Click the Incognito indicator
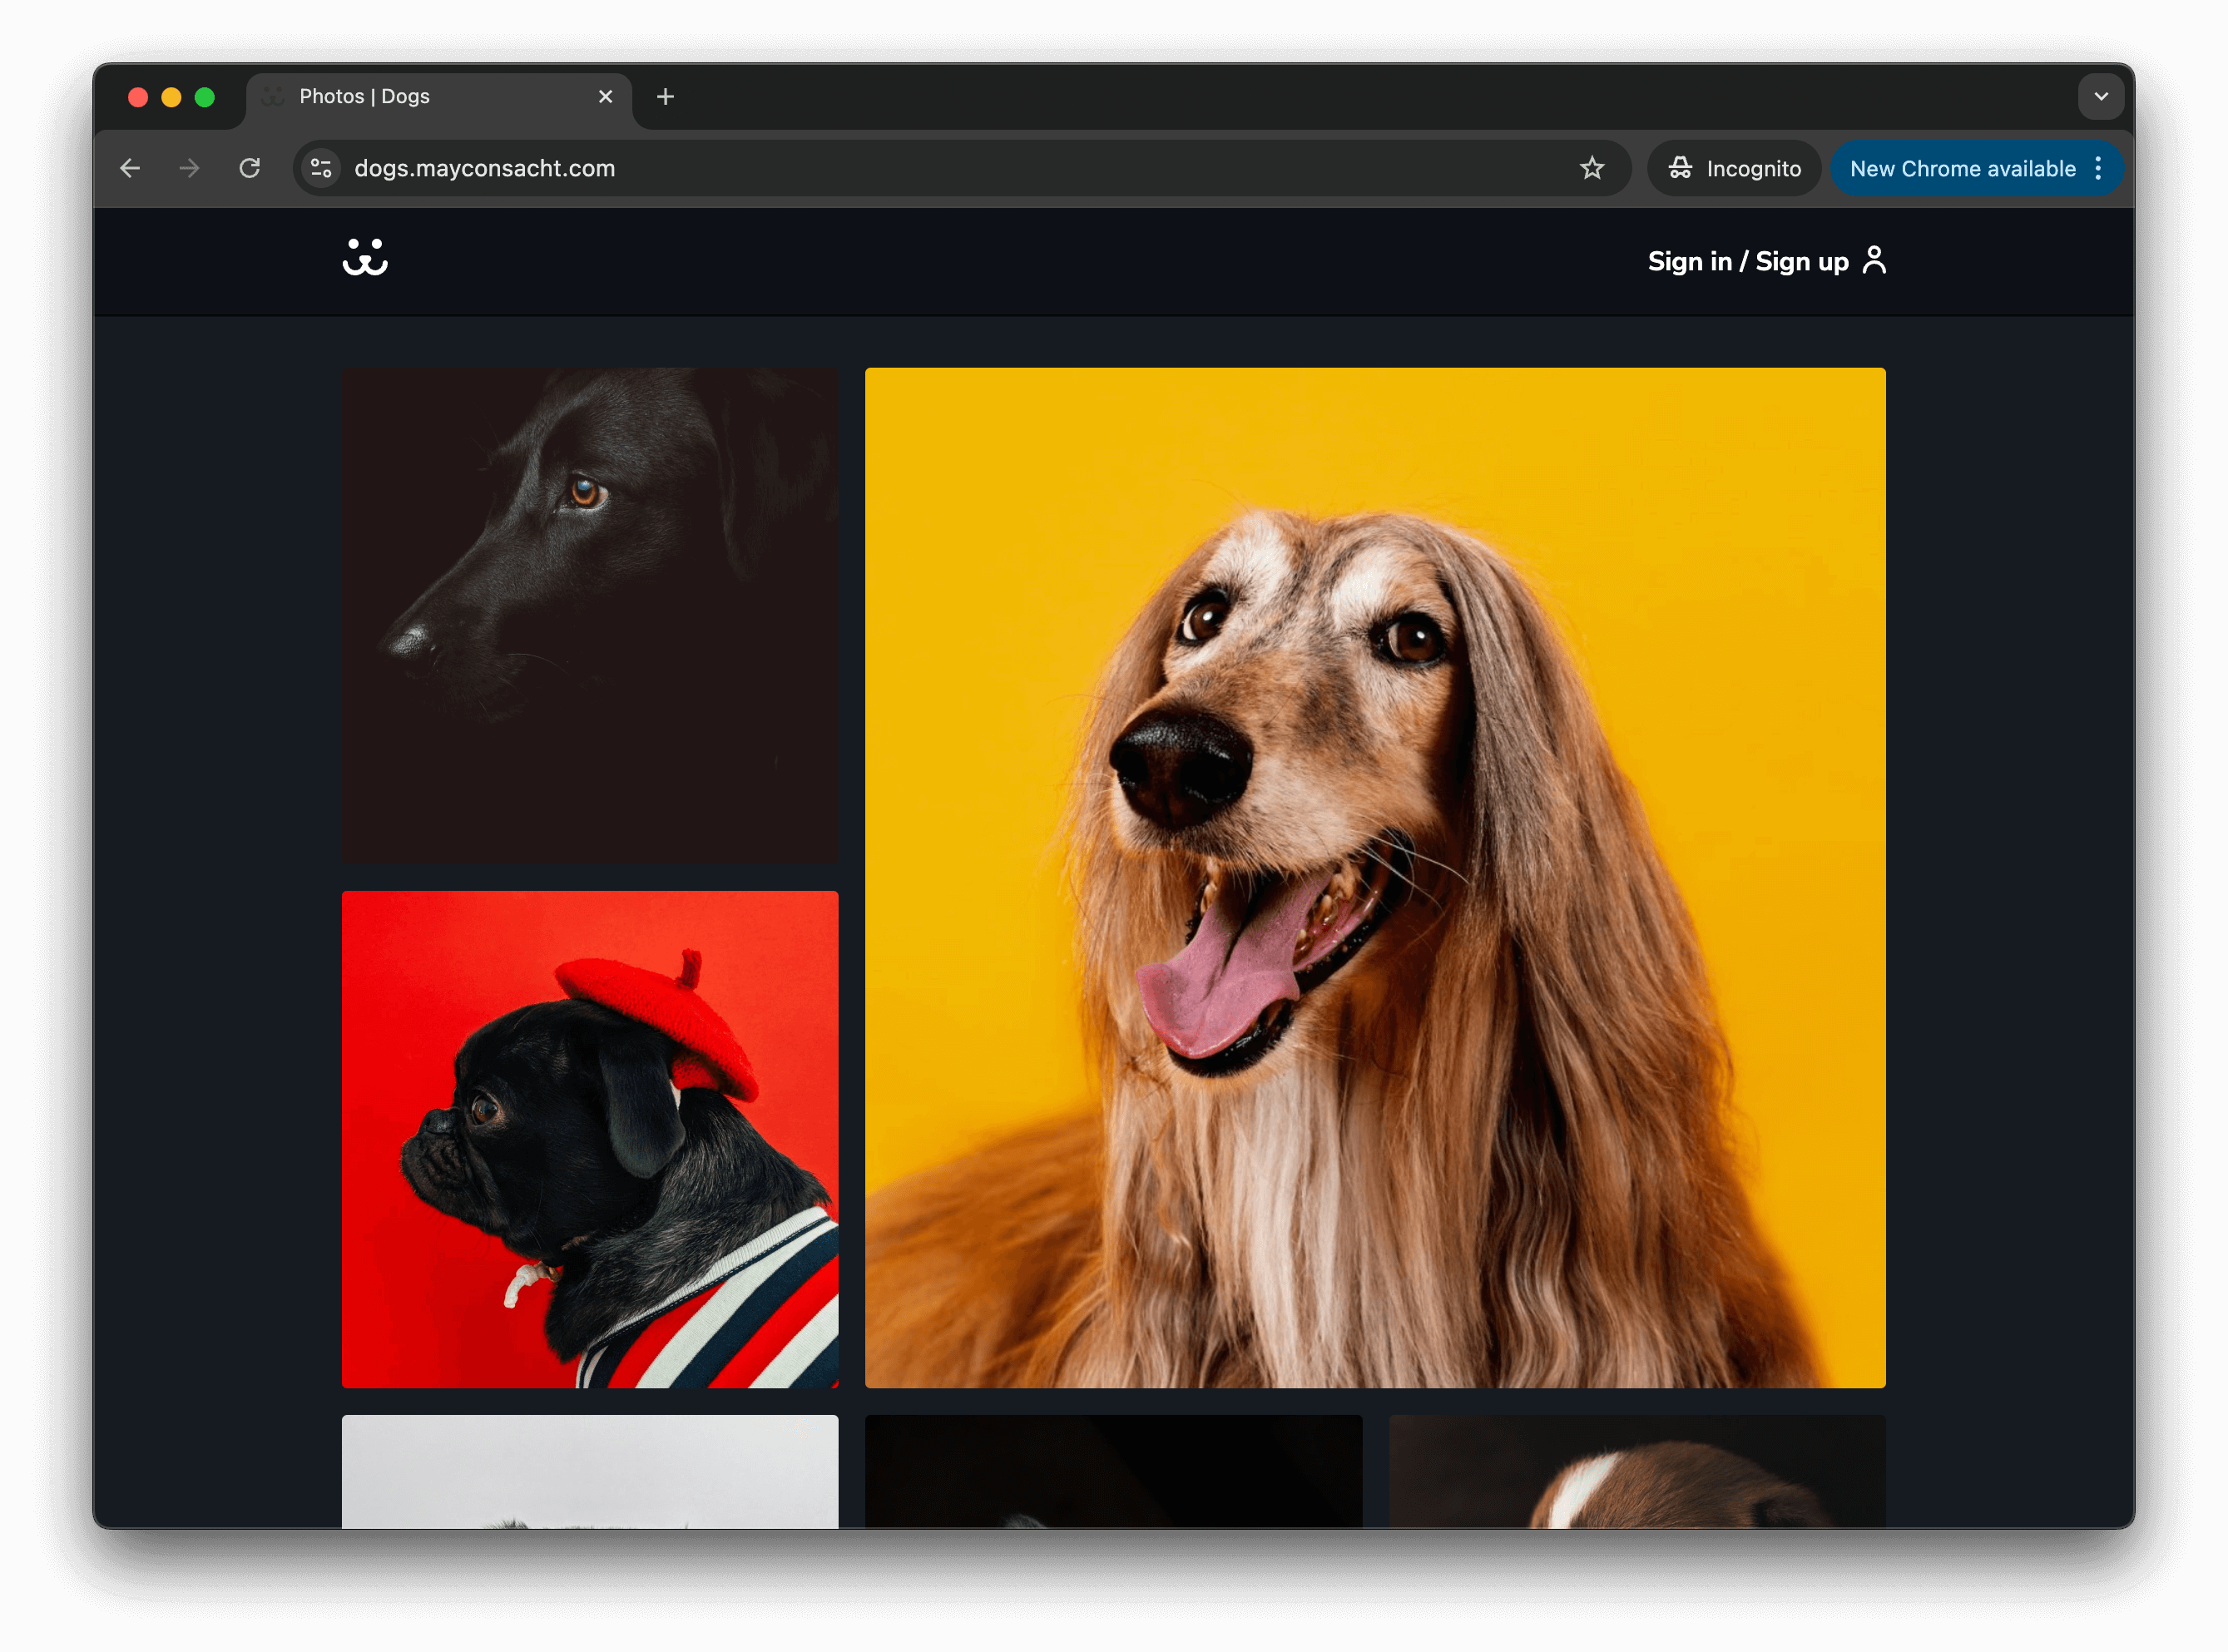Image resolution: width=2228 pixels, height=1652 pixels. 1734,168
